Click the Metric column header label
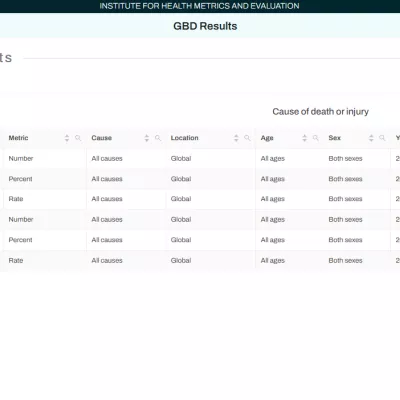Image resolution: width=400 pixels, height=400 pixels. pyautogui.click(x=18, y=138)
